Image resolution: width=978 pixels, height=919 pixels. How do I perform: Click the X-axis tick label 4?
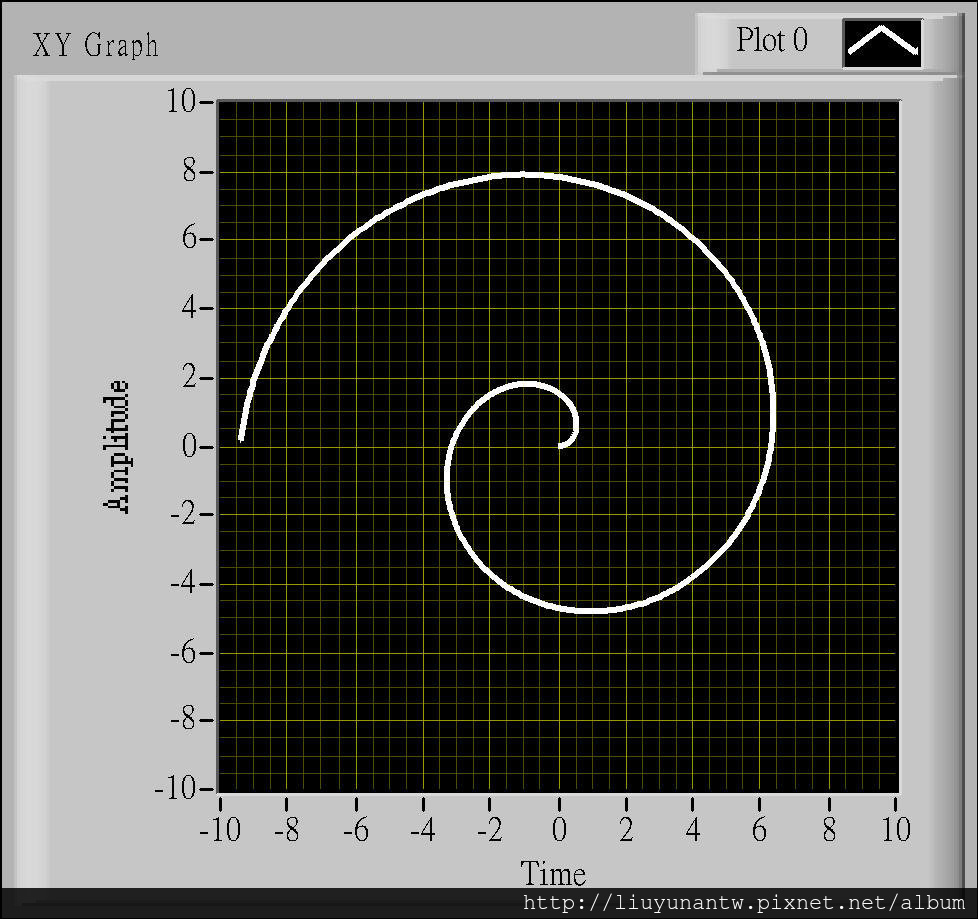pos(693,829)
